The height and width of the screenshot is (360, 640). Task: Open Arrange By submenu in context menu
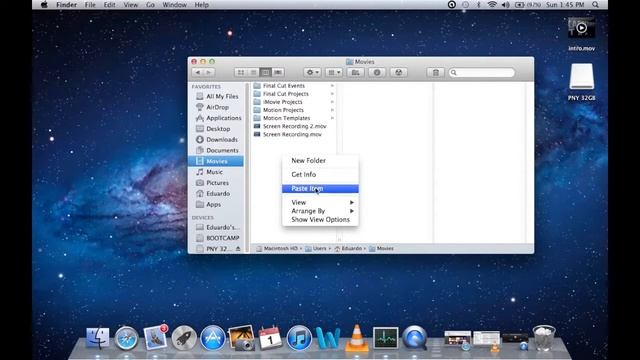[x=320, y=211]
